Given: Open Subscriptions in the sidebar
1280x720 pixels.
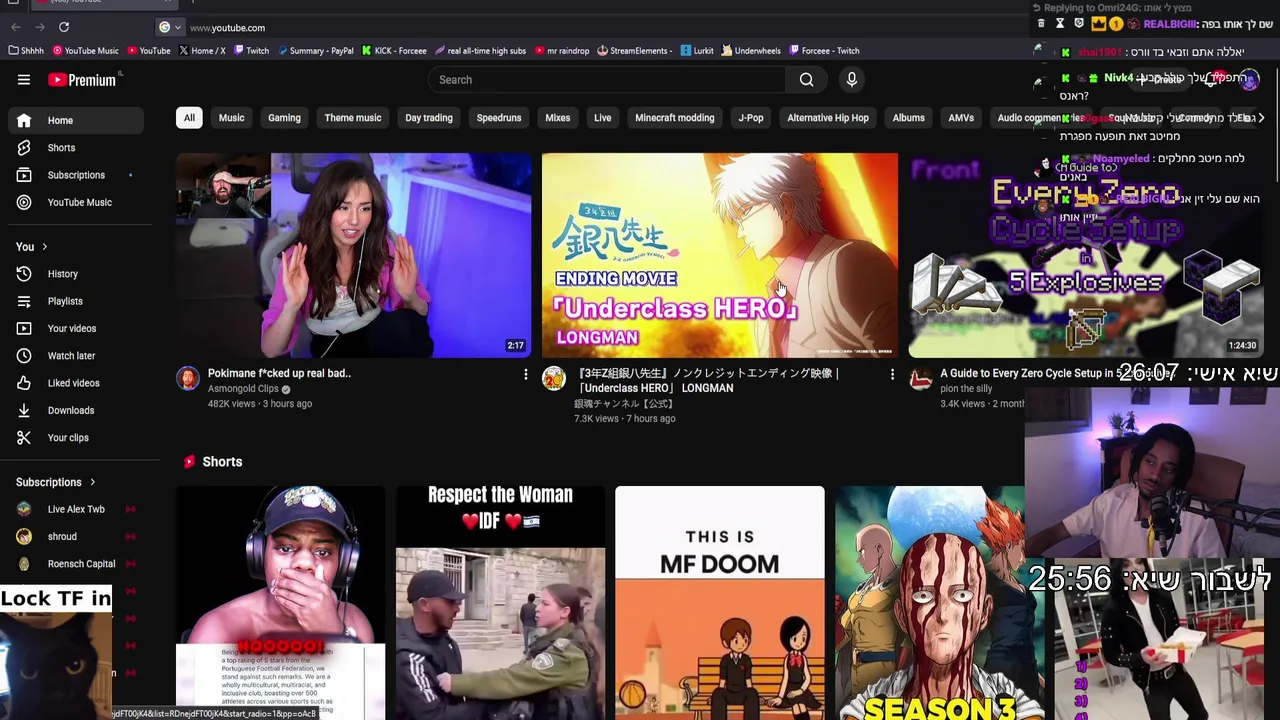Looking at the screenshot, I should (x=76, y=175).
